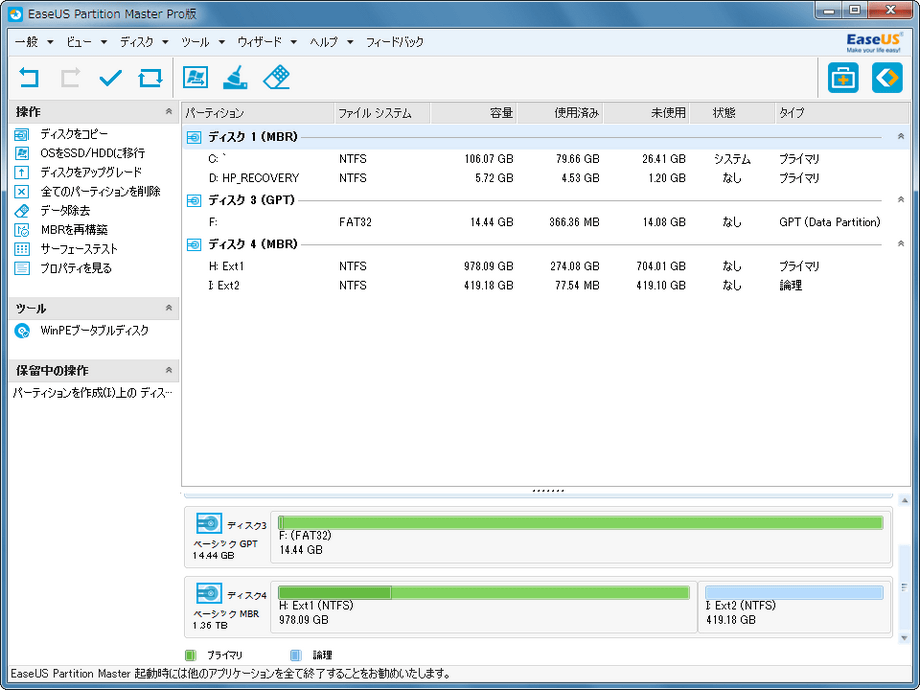The image size is (920, 690).
Task: Select the I: Ext2 partition row
Action: point(546,286)
